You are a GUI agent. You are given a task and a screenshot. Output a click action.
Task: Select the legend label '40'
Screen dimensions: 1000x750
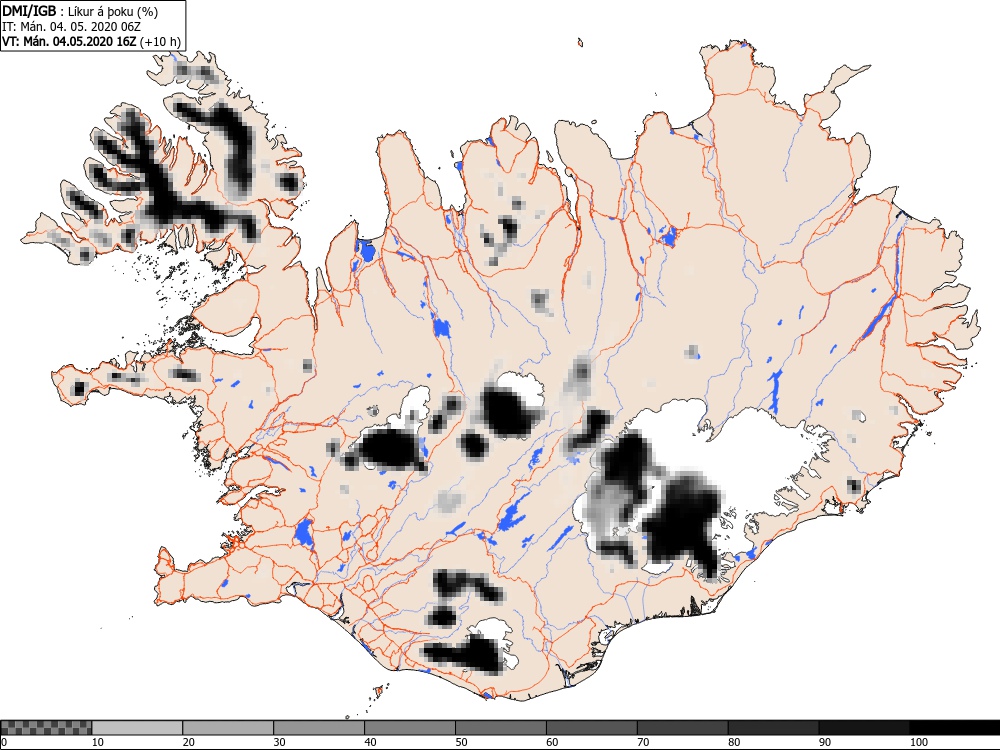pos(371,742)
